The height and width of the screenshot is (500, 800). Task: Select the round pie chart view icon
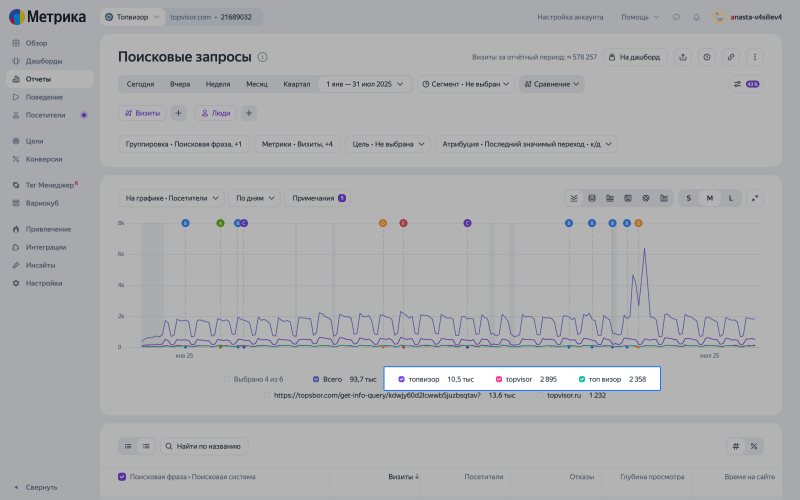coord(646,198)
